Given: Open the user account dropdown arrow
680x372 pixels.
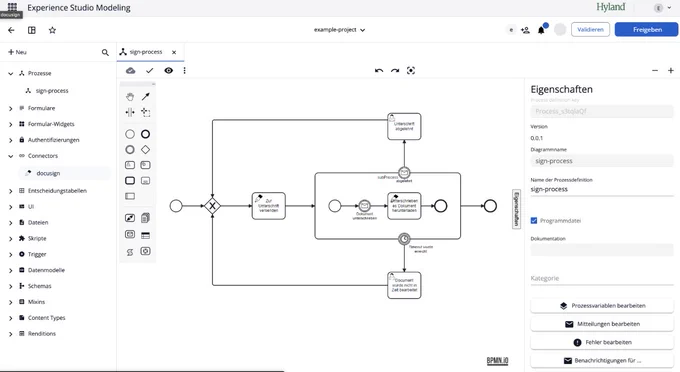Looking at the screenshot, I should click(669, 8).
